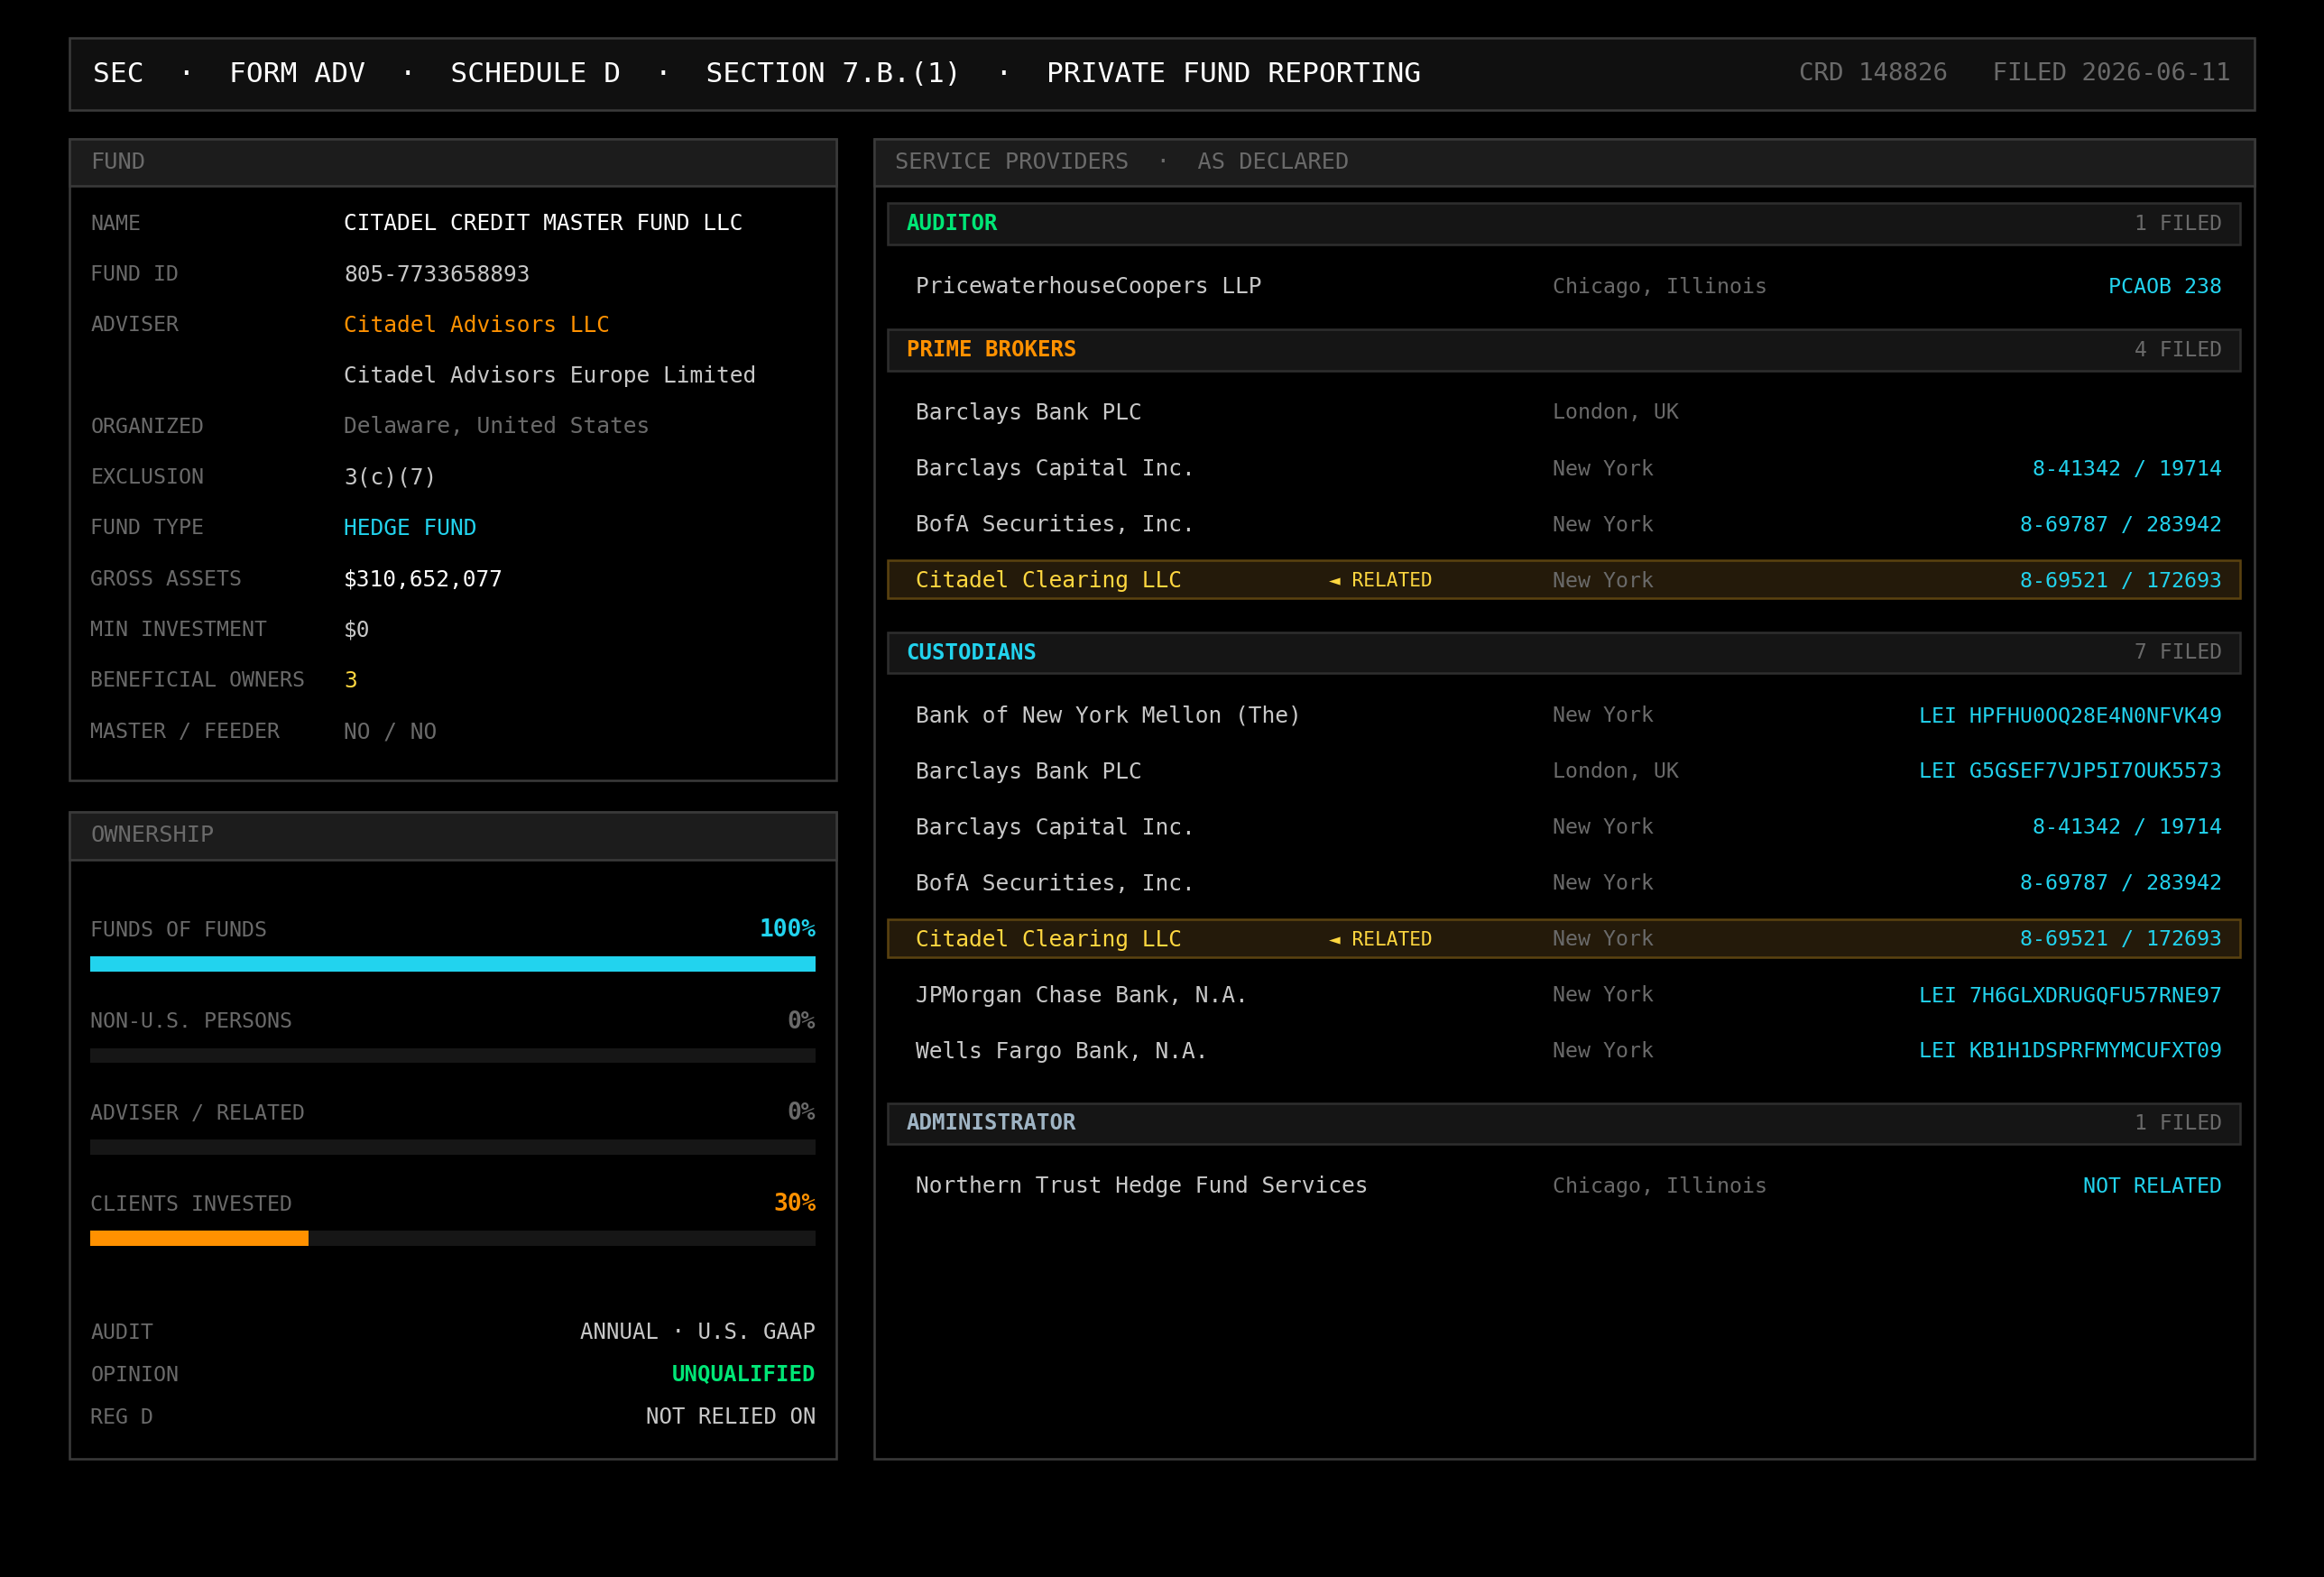The height and width of the screenshot is (1577, 2324).
Task: Open LEI KB1H1DSPRFMYMCUFXT09 identifier
Action: pos(2070,1051)
